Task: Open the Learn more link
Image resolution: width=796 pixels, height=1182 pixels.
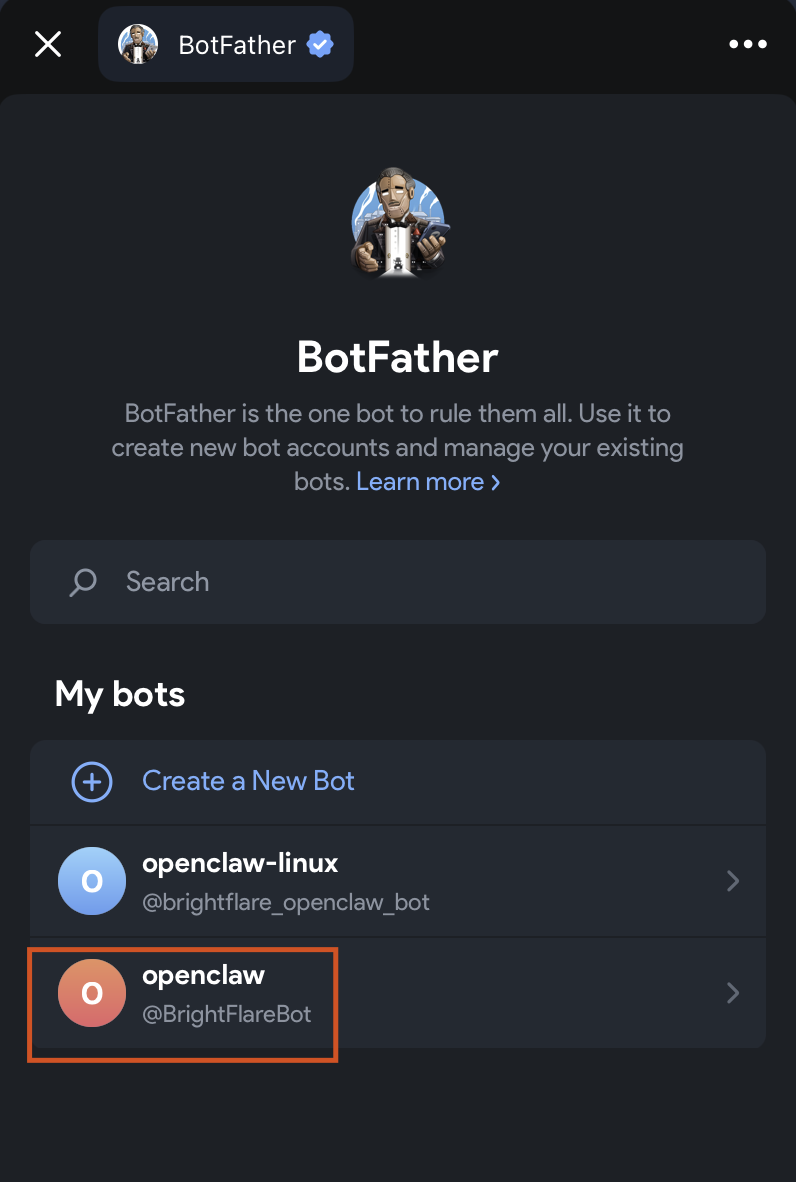Action: pyautogui.click(x=428, y=481)
